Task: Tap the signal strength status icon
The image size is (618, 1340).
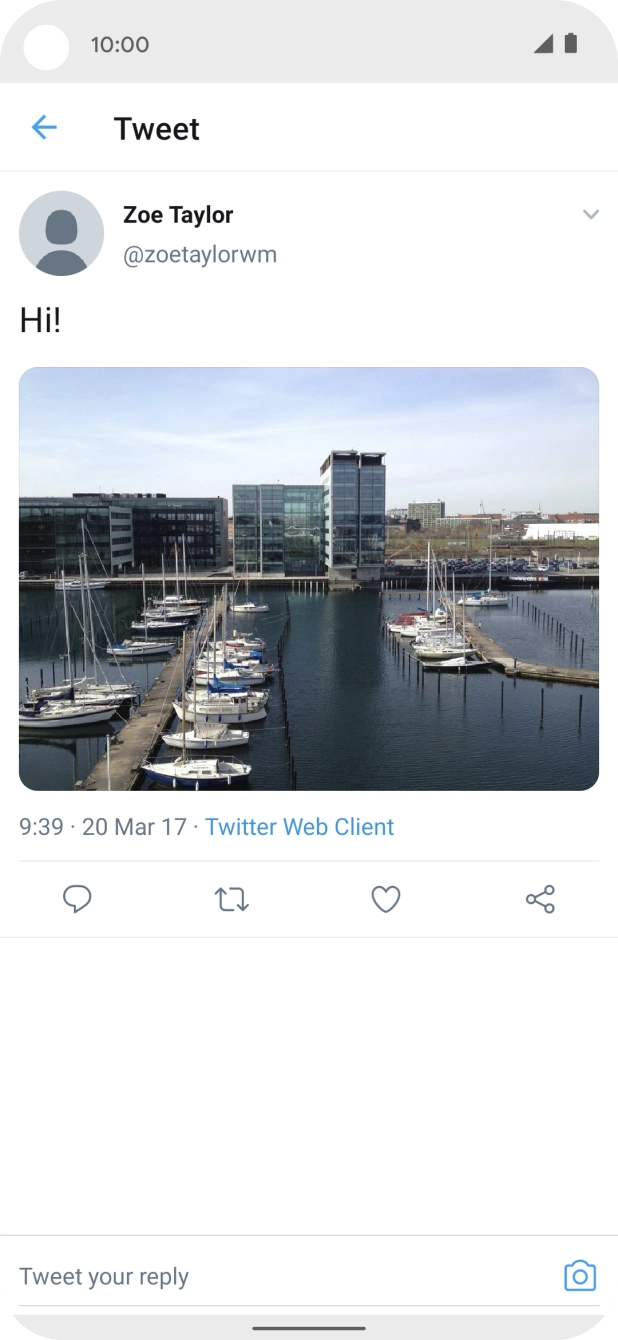Action: tap(543, 44)
